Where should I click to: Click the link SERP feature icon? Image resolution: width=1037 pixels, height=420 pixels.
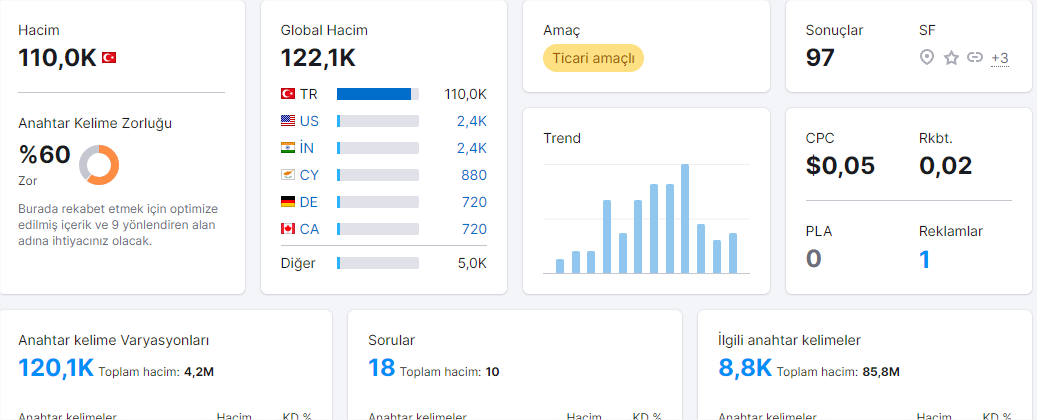pyautogui.click(x=975, y=58)
